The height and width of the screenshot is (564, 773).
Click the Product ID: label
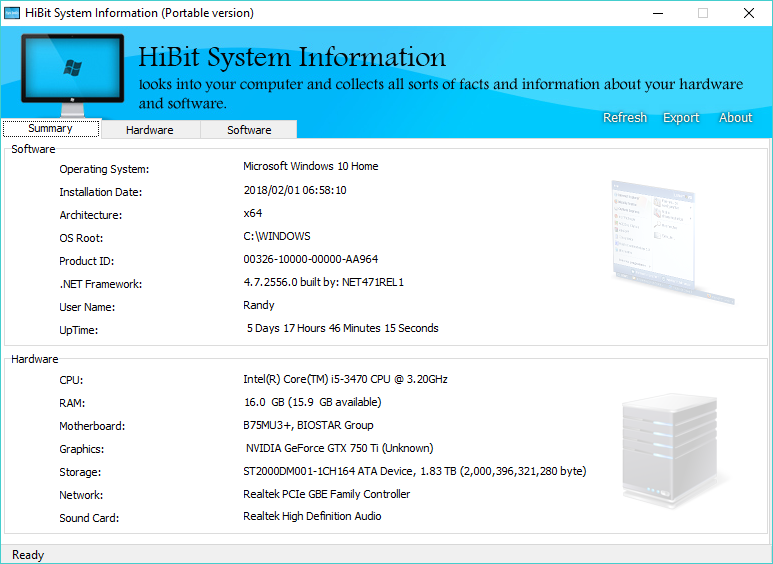(87, 261)
